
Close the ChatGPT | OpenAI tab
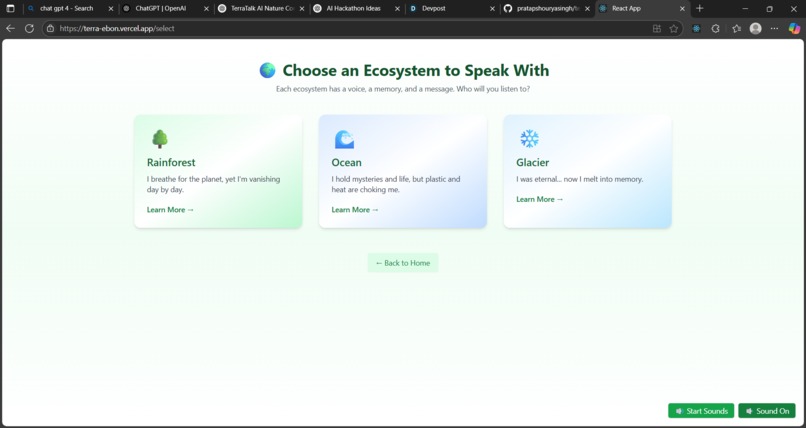(206, 9)
